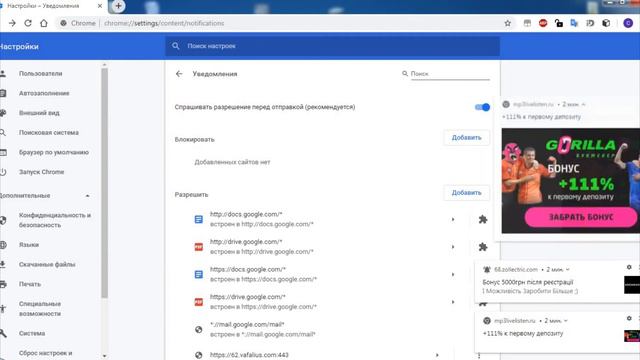This screenshot has width=640, height=360.
Task: Click the PDF icon beside http://drive.google.com
Action: pos(198,247)
